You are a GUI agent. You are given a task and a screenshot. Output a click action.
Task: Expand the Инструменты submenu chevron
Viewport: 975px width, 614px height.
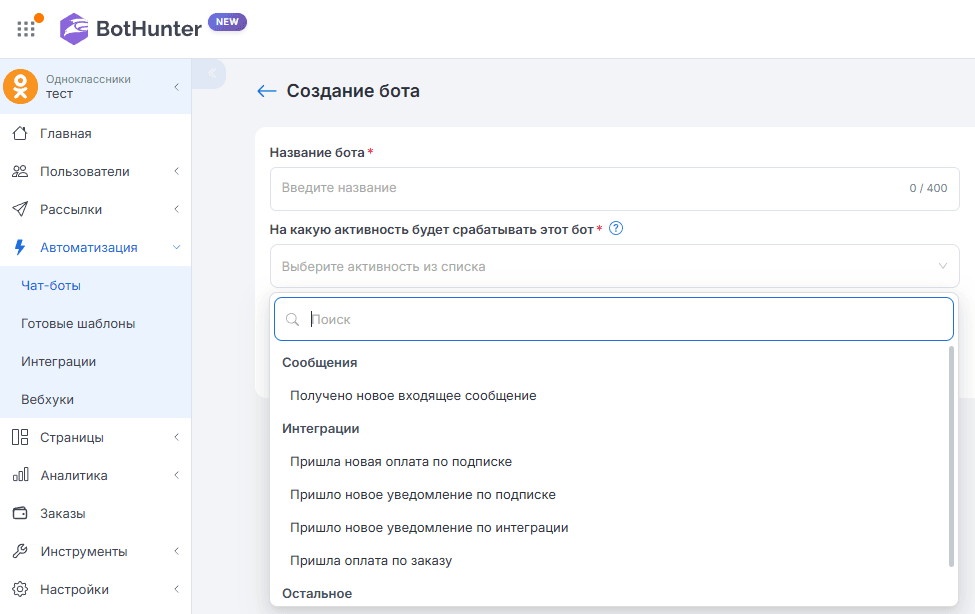(x=177, y=551)
